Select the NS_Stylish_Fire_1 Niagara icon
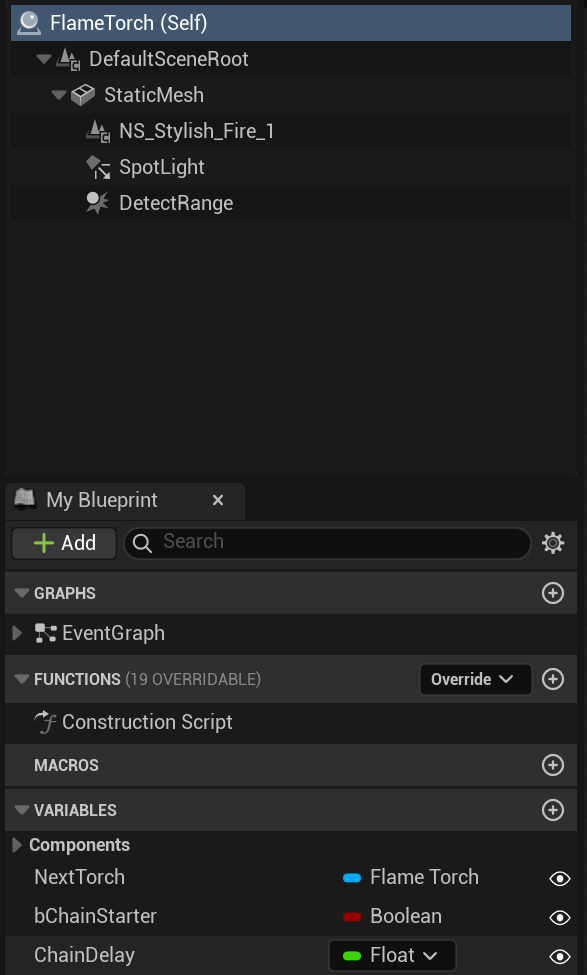Image resolution: width=587 pixels, height=975 pixels. [98, 131]
